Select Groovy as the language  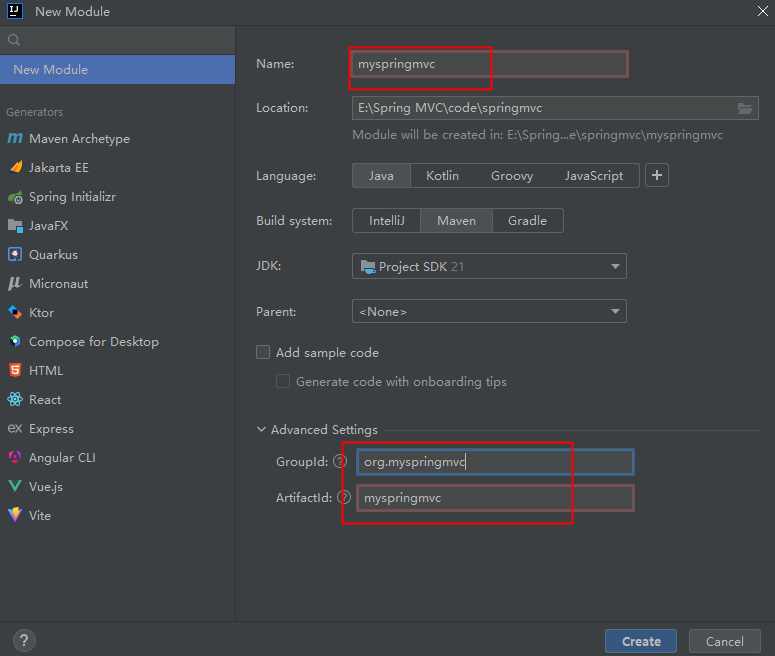pyautogui.click(x=512, y=175)
